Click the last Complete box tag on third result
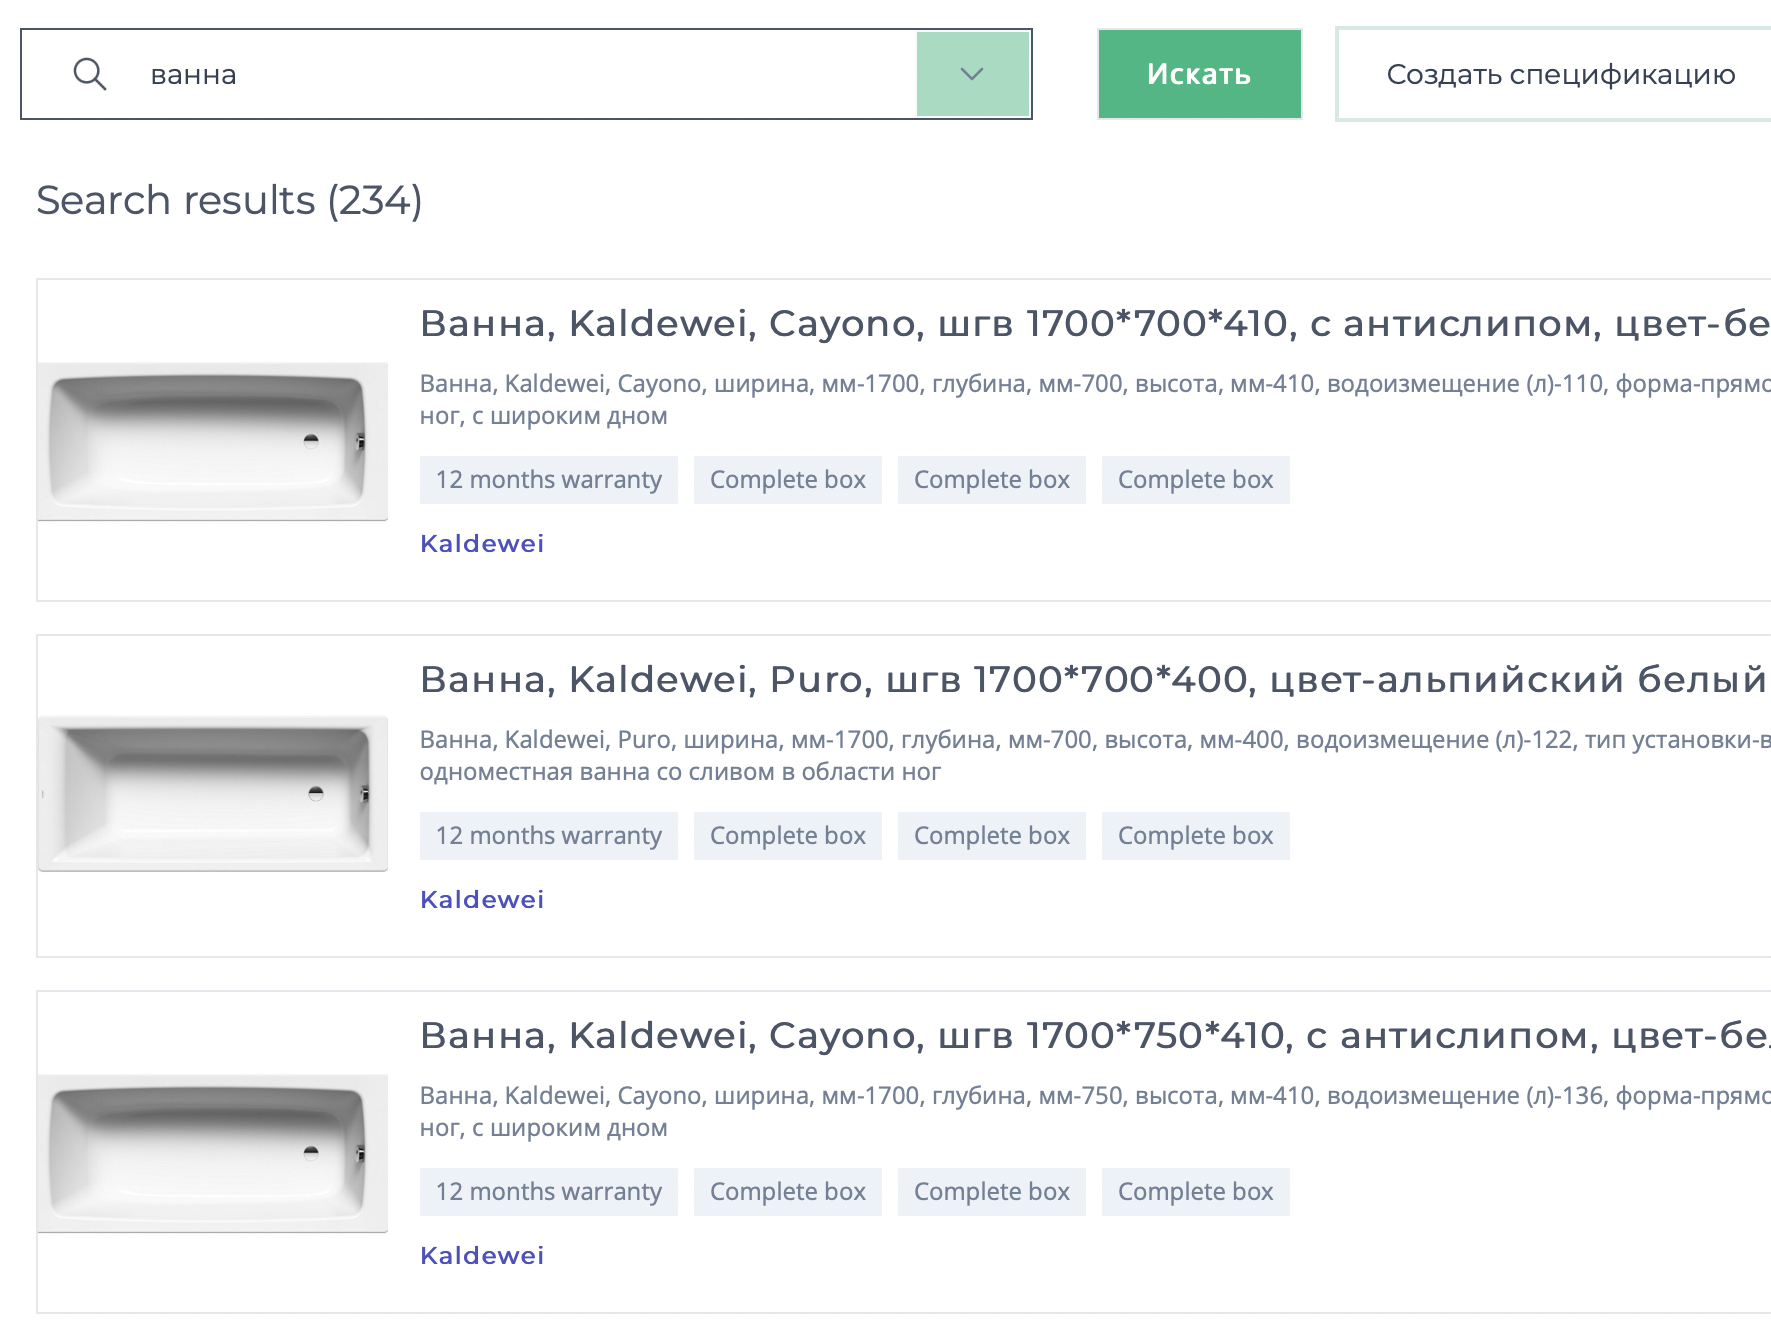 1195,1191
